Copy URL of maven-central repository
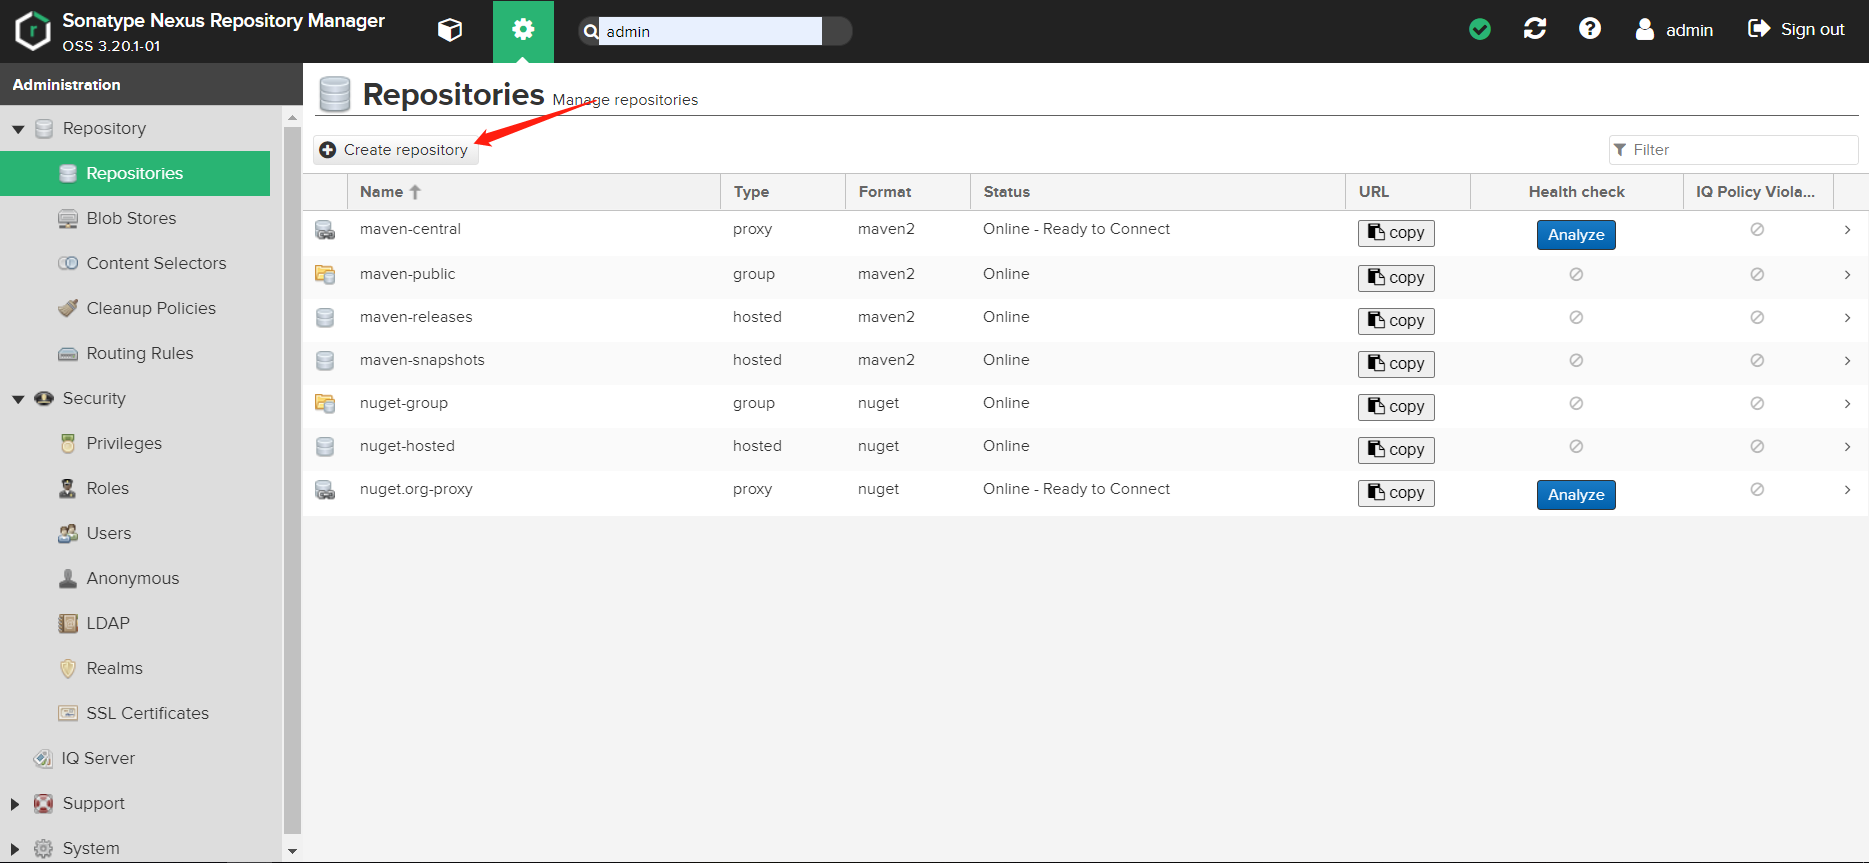The width and height of the screenshot is (1869, 863). pos(1396,233)
